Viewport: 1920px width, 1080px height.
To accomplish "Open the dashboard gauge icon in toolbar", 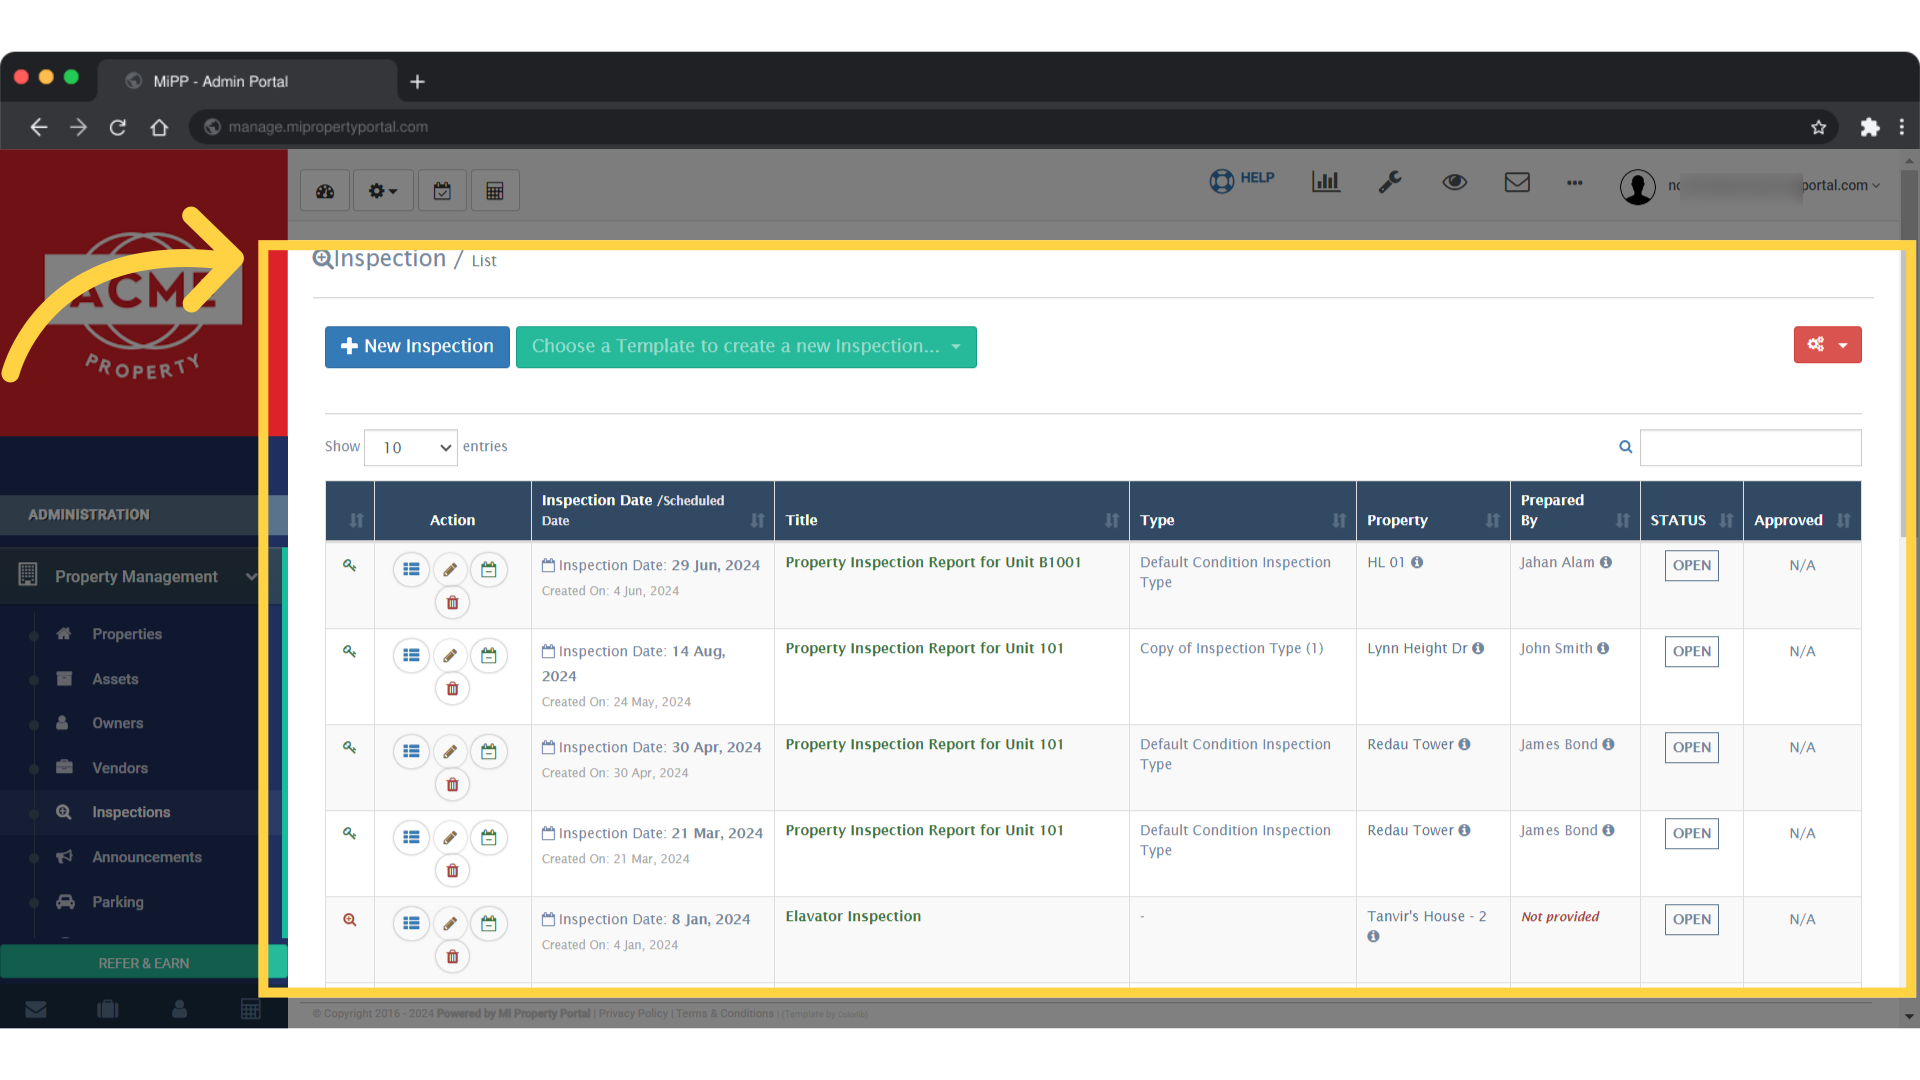I will [325, 191].
